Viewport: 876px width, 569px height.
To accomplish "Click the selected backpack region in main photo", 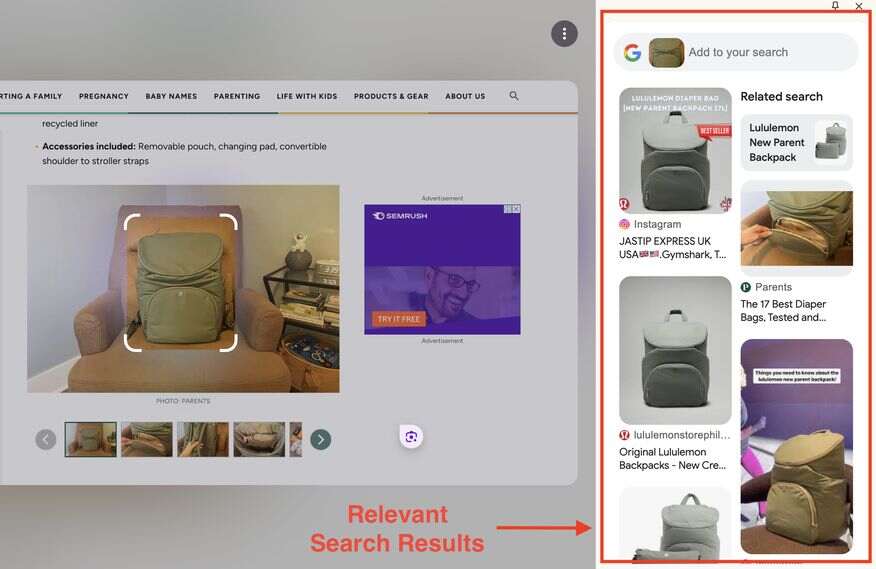I will click(x=180, y=283).
